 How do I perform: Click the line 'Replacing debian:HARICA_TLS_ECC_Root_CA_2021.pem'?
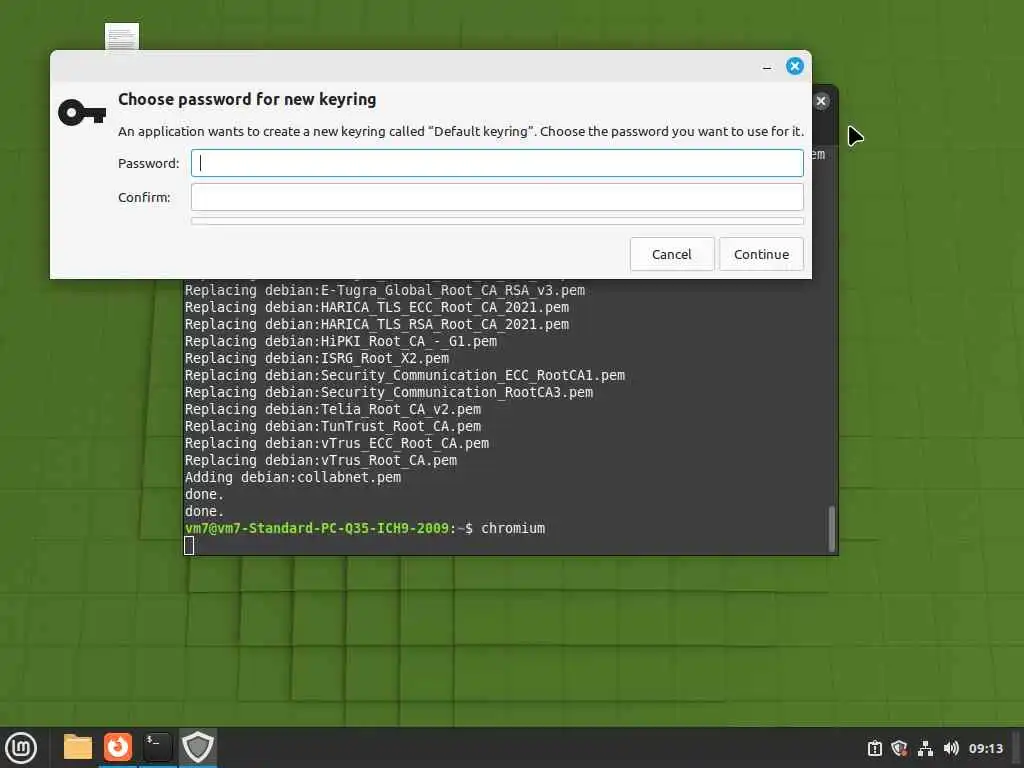point(377,308)
